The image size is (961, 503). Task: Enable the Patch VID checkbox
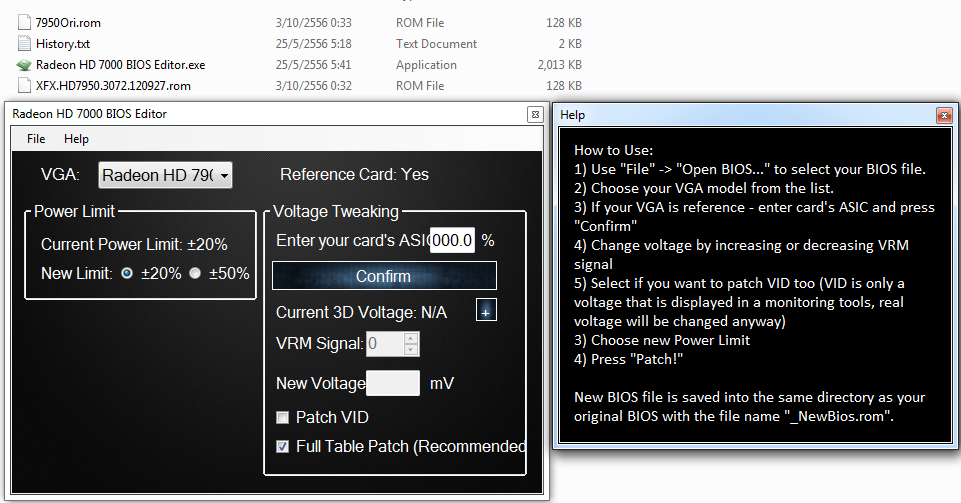tap(283, 417)
